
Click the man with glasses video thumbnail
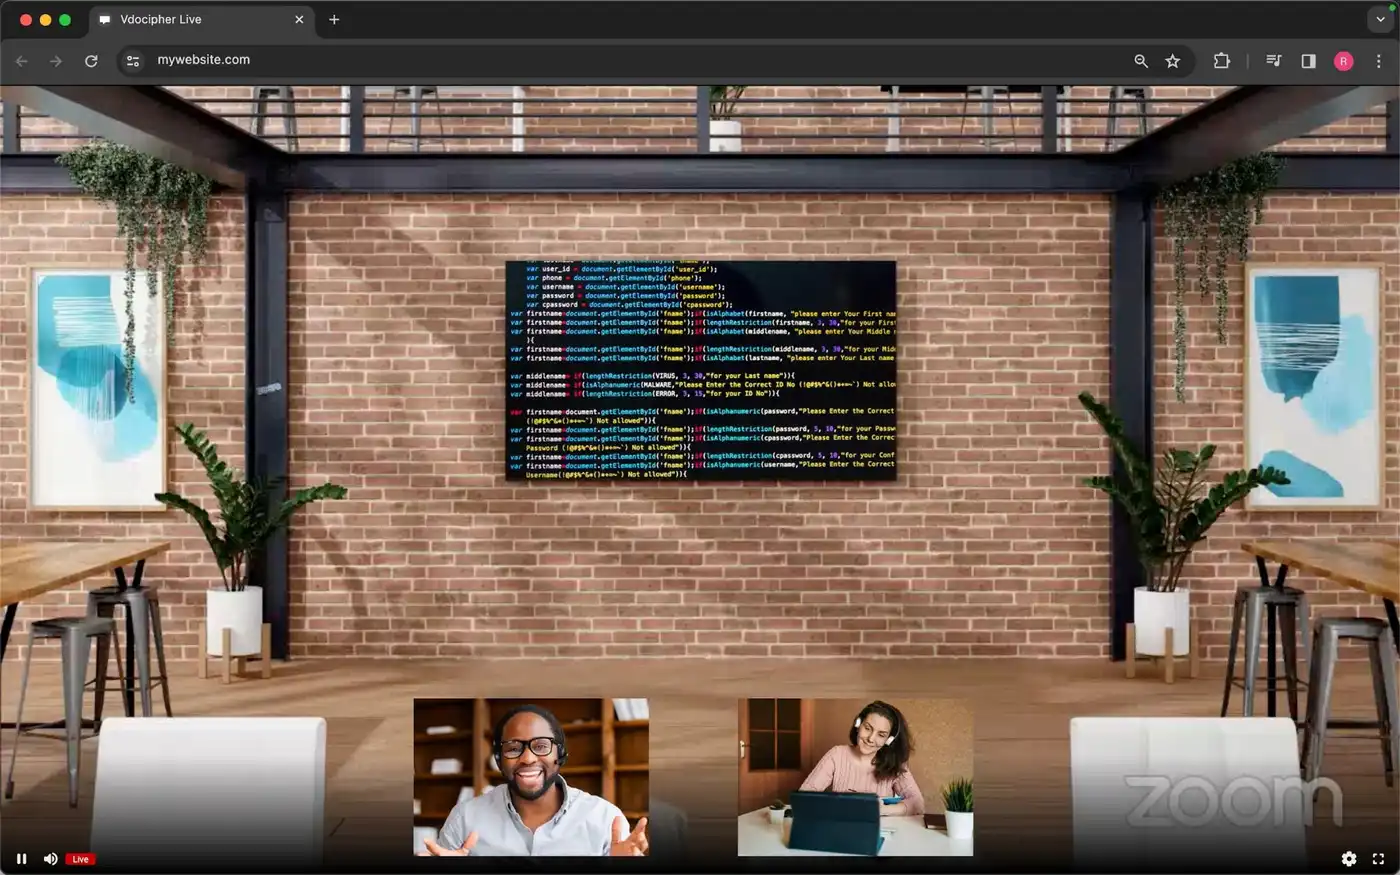(531, 777)
